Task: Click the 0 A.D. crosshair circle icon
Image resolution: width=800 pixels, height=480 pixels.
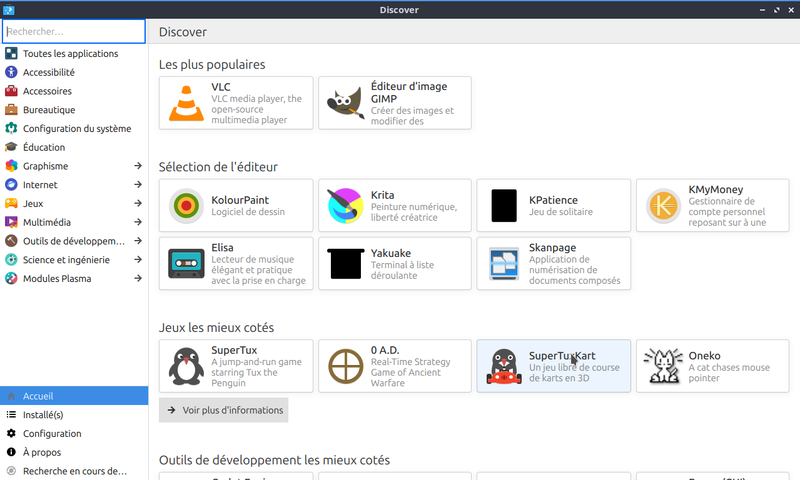Action: pos(345,366)
